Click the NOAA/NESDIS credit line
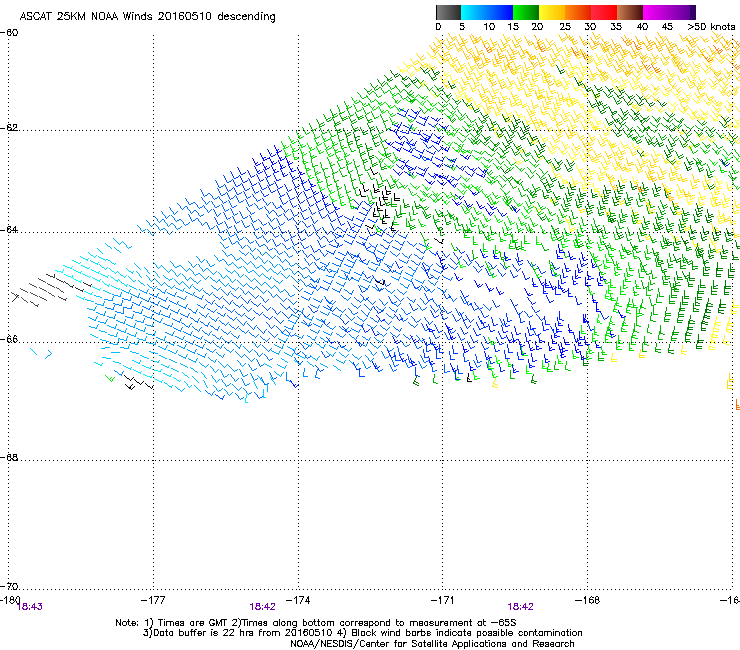The image size is (740, 650). coord(432,644)
